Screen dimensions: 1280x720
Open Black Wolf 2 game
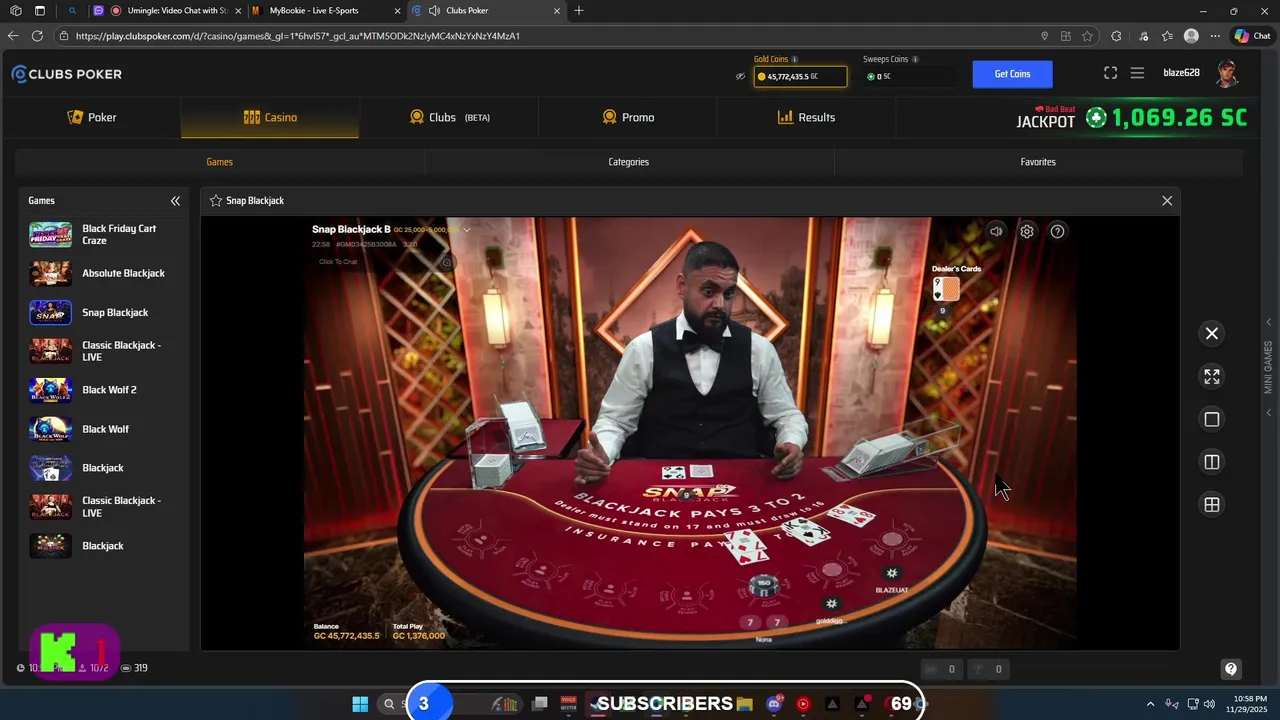tap(104, 390)
